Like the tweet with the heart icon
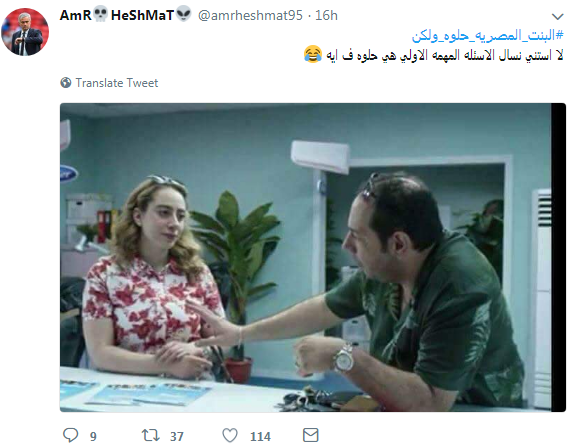 pyautogui.click(x=230, y=435)
